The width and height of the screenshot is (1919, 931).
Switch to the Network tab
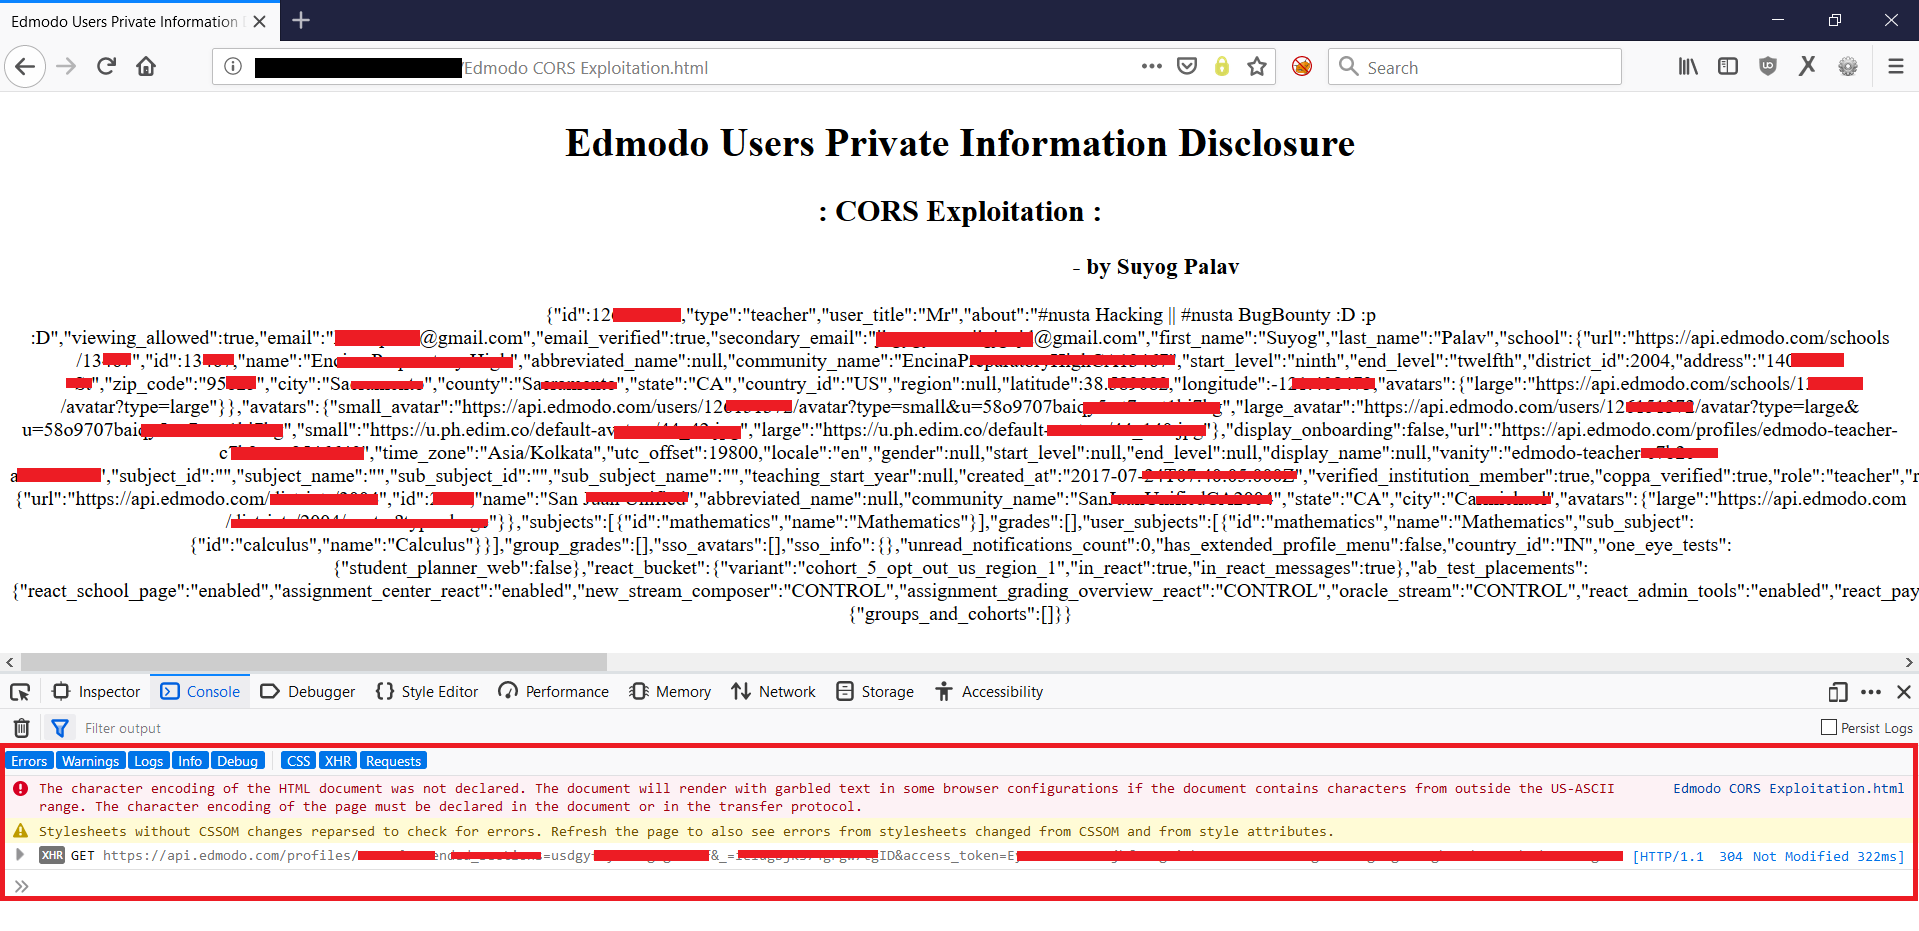point(773,692)
